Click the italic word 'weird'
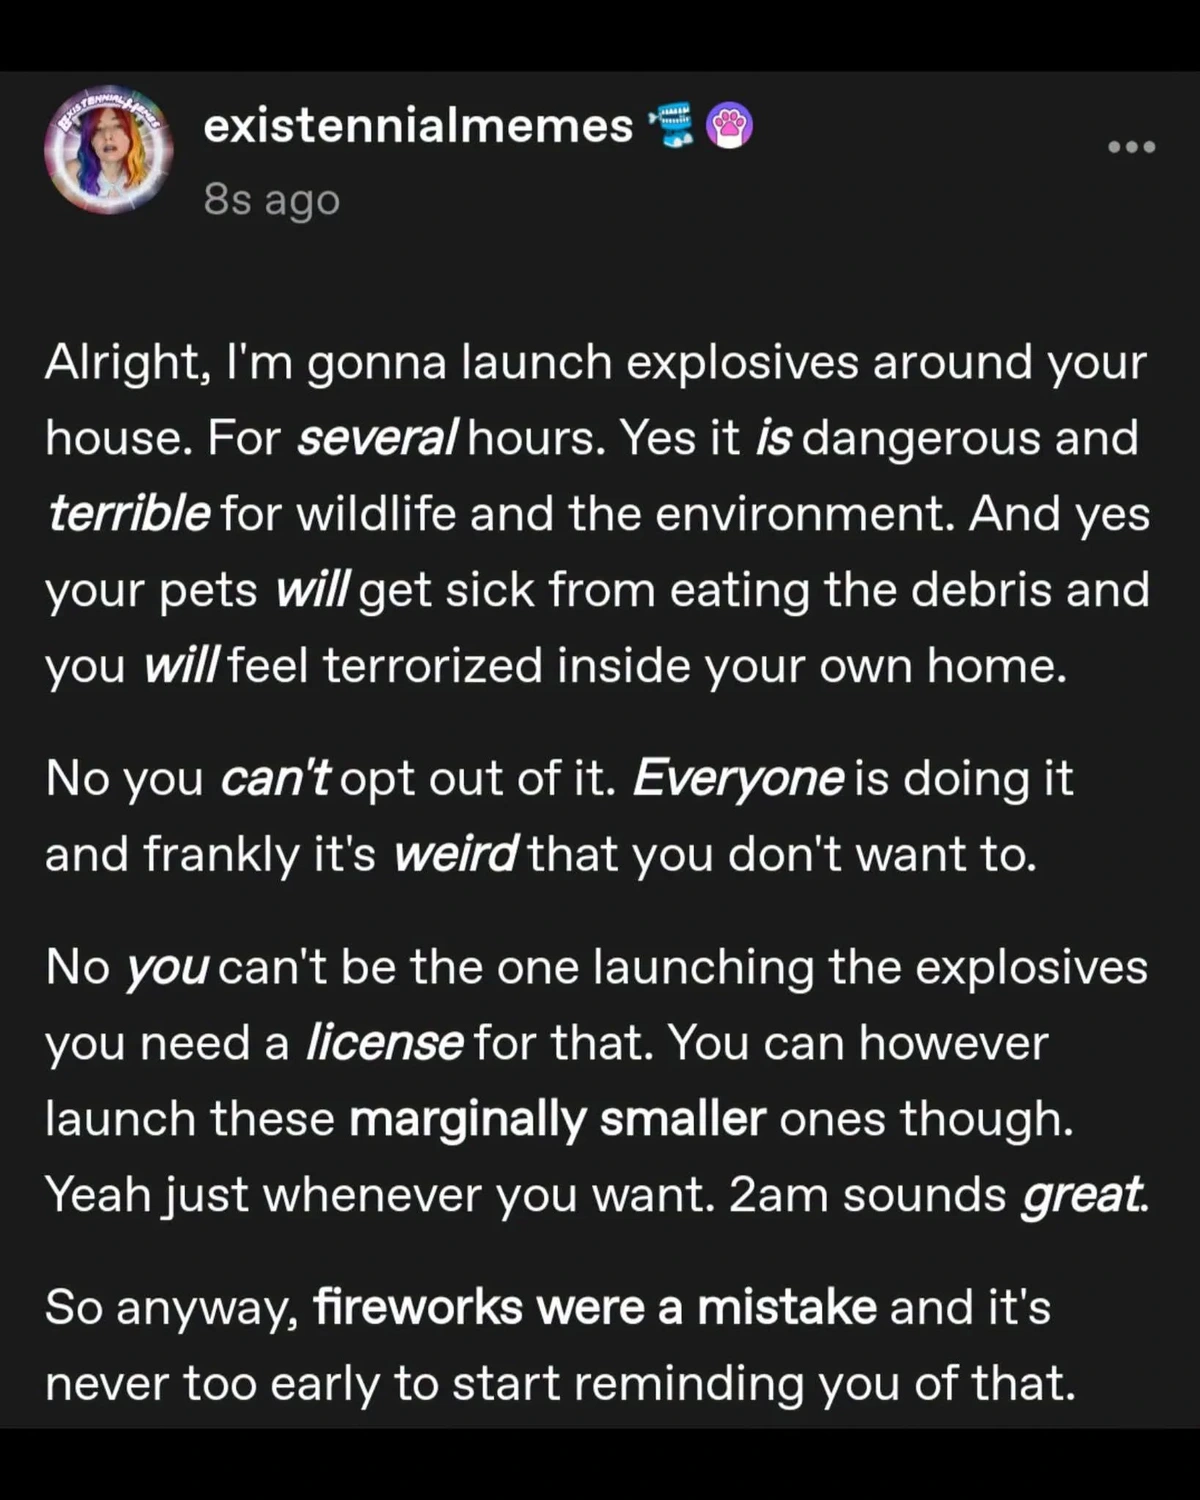 coord(455,854)
